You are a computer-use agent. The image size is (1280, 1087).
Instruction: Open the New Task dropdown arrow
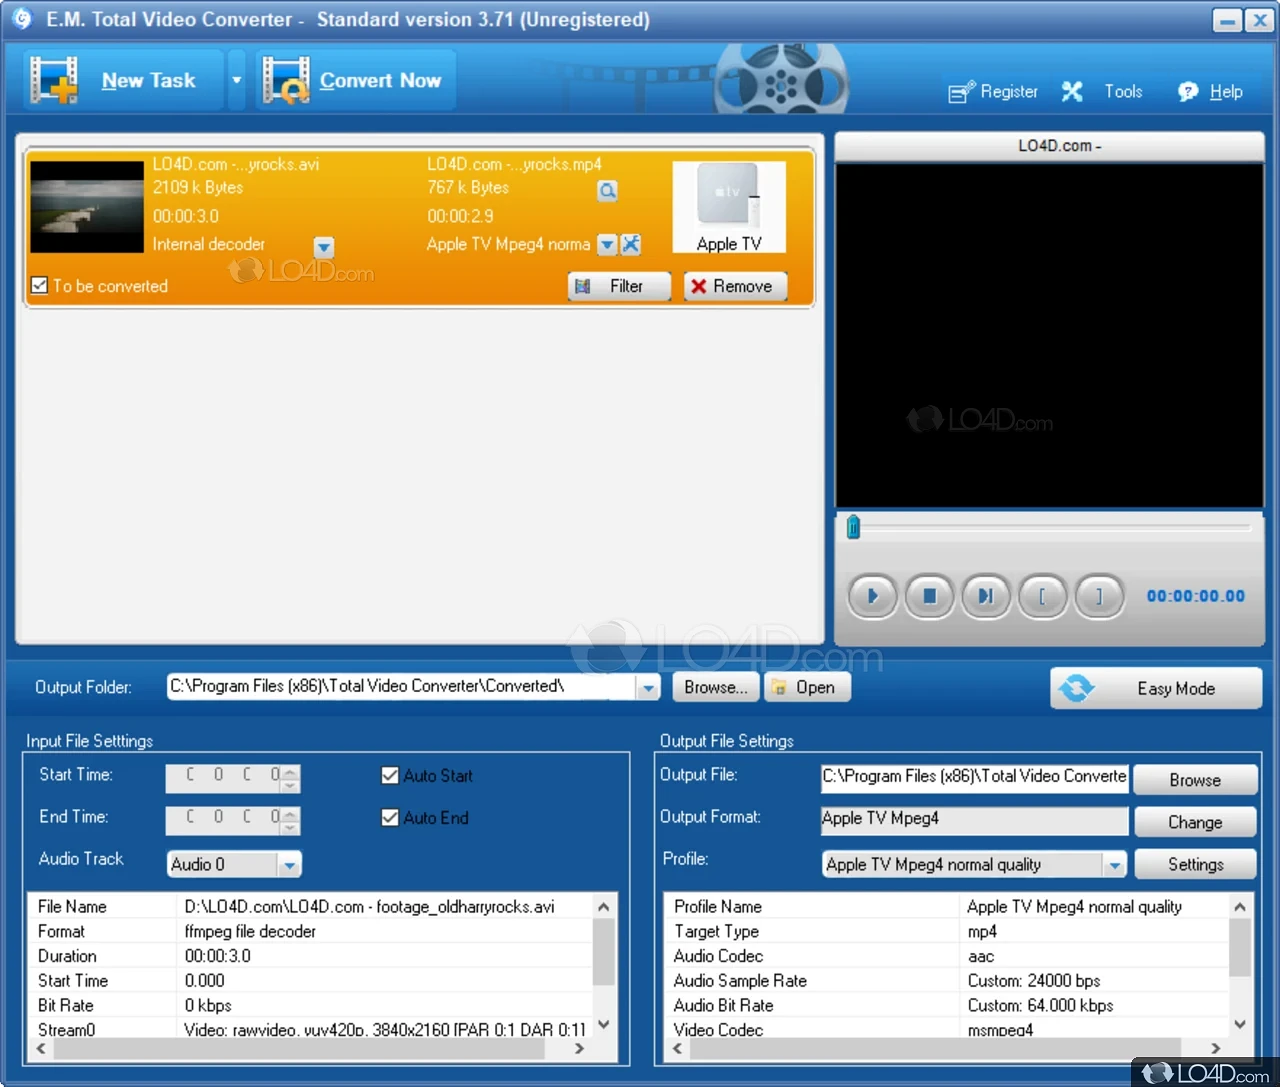tap(237, 80)
